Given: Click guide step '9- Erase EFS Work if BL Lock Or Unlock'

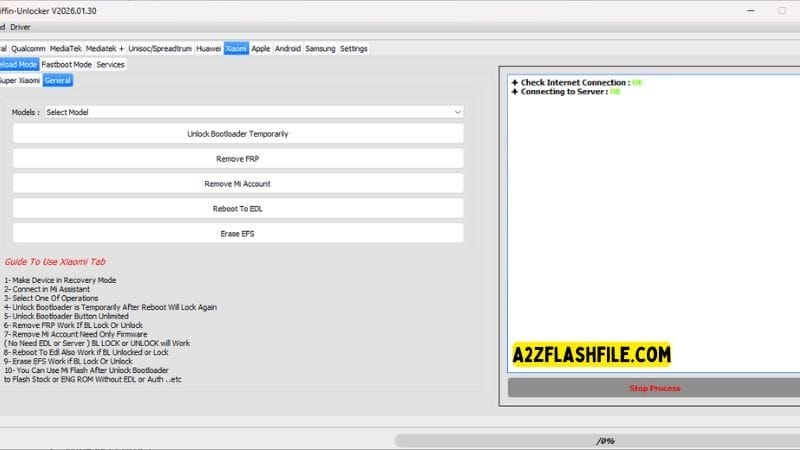Looking at the screenshot, I should [x=68, y=361].
